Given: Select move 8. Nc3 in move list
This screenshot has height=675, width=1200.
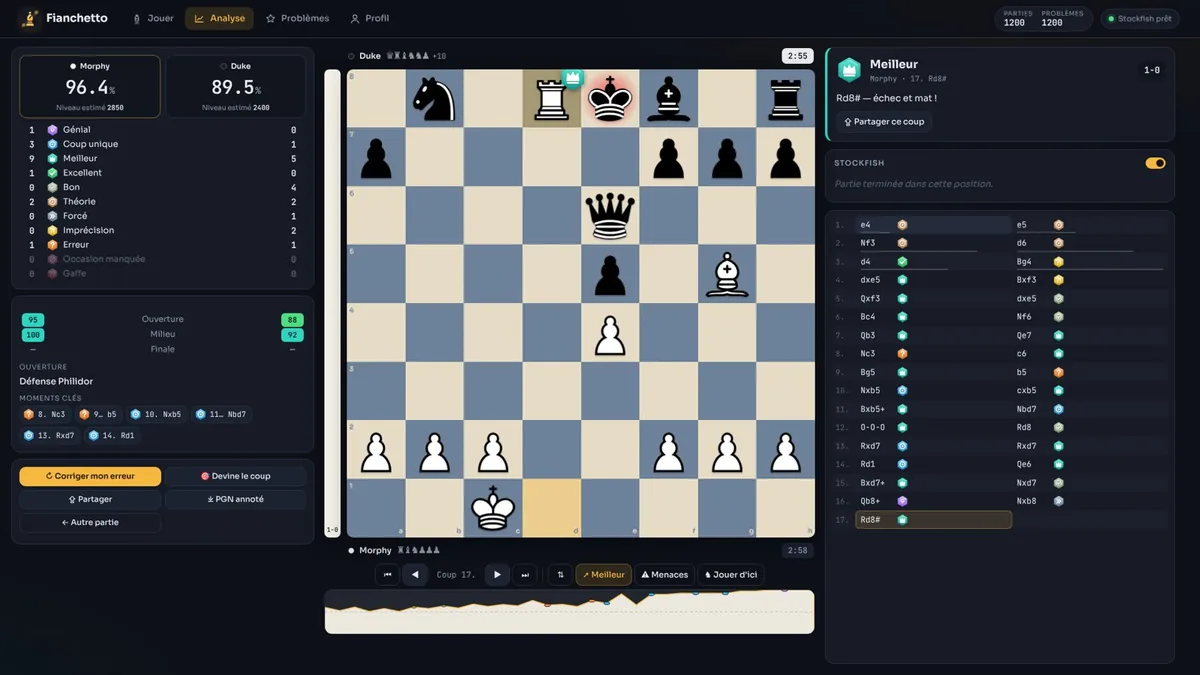Looking at the screenshot, I should (934, 354).
